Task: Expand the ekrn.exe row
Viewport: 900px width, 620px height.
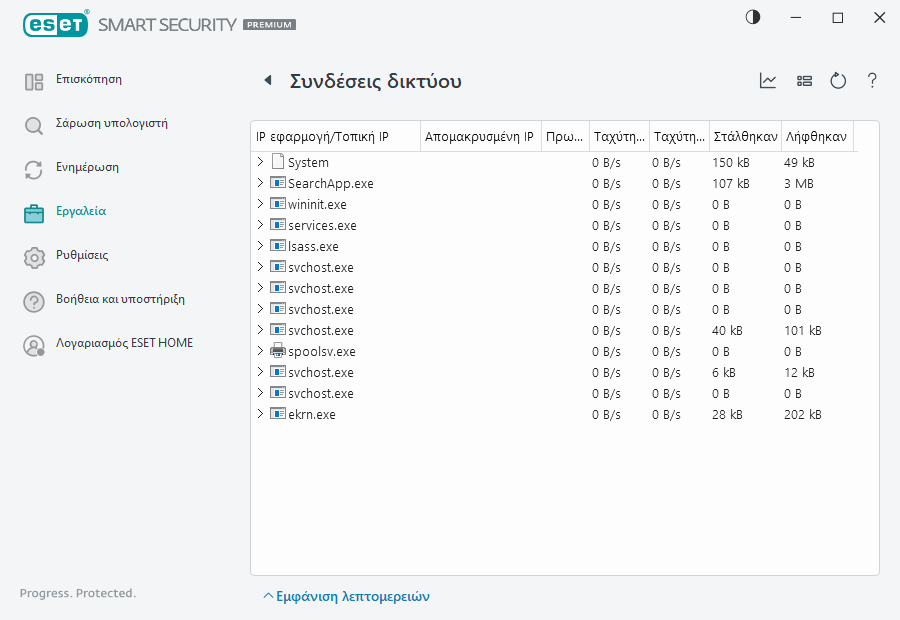Action: 260,414
